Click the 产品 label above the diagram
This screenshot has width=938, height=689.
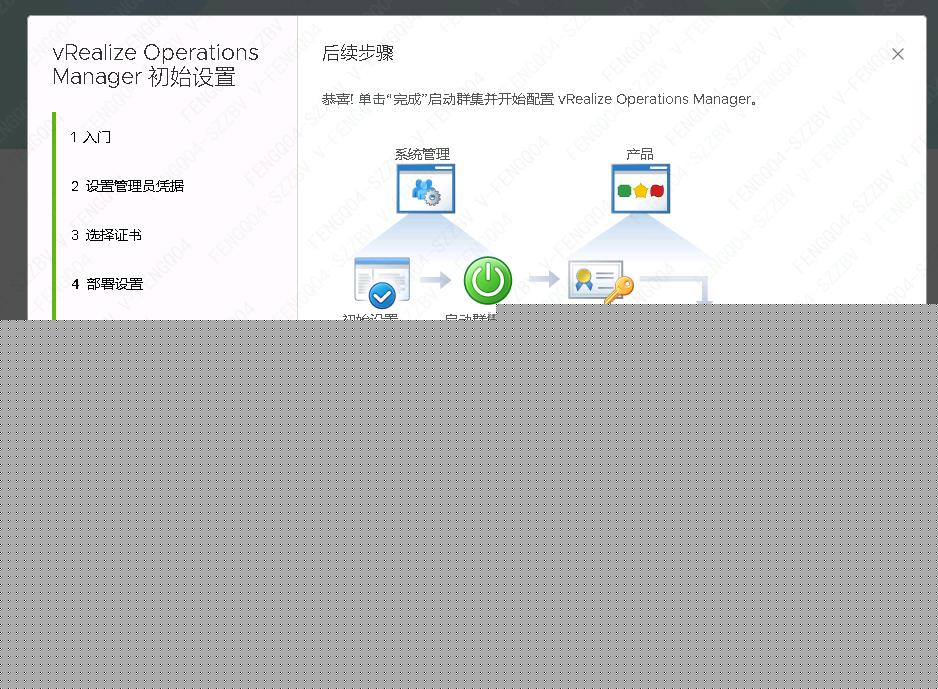(639, 154)
